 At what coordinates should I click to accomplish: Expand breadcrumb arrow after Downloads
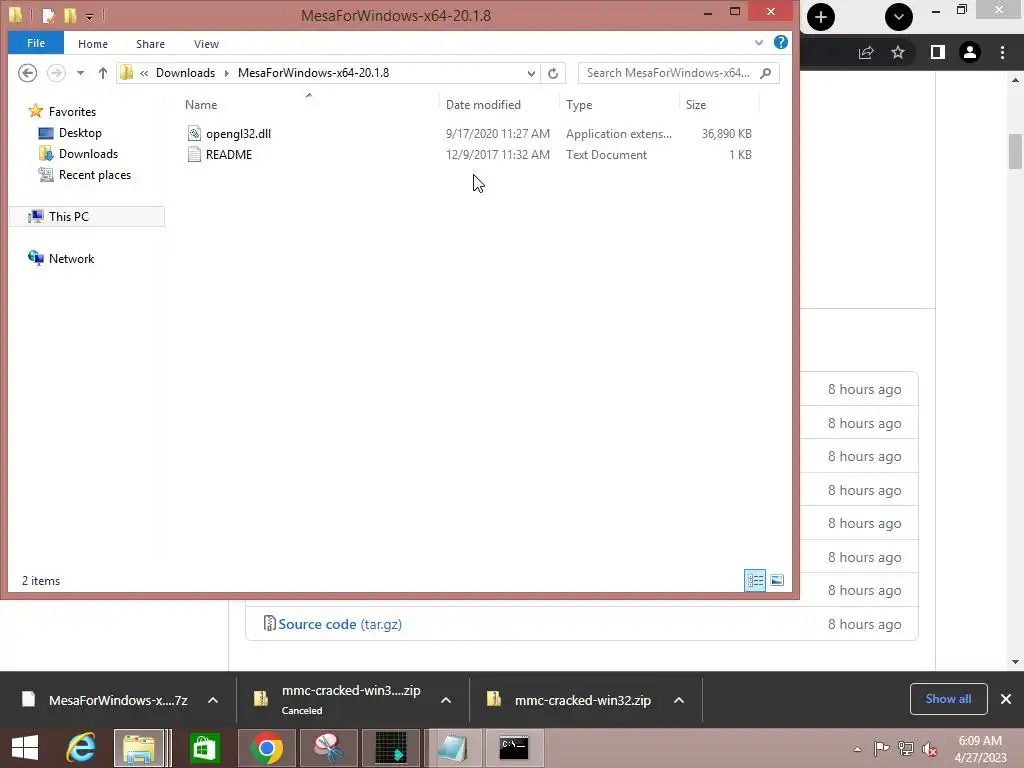point(227,73)
